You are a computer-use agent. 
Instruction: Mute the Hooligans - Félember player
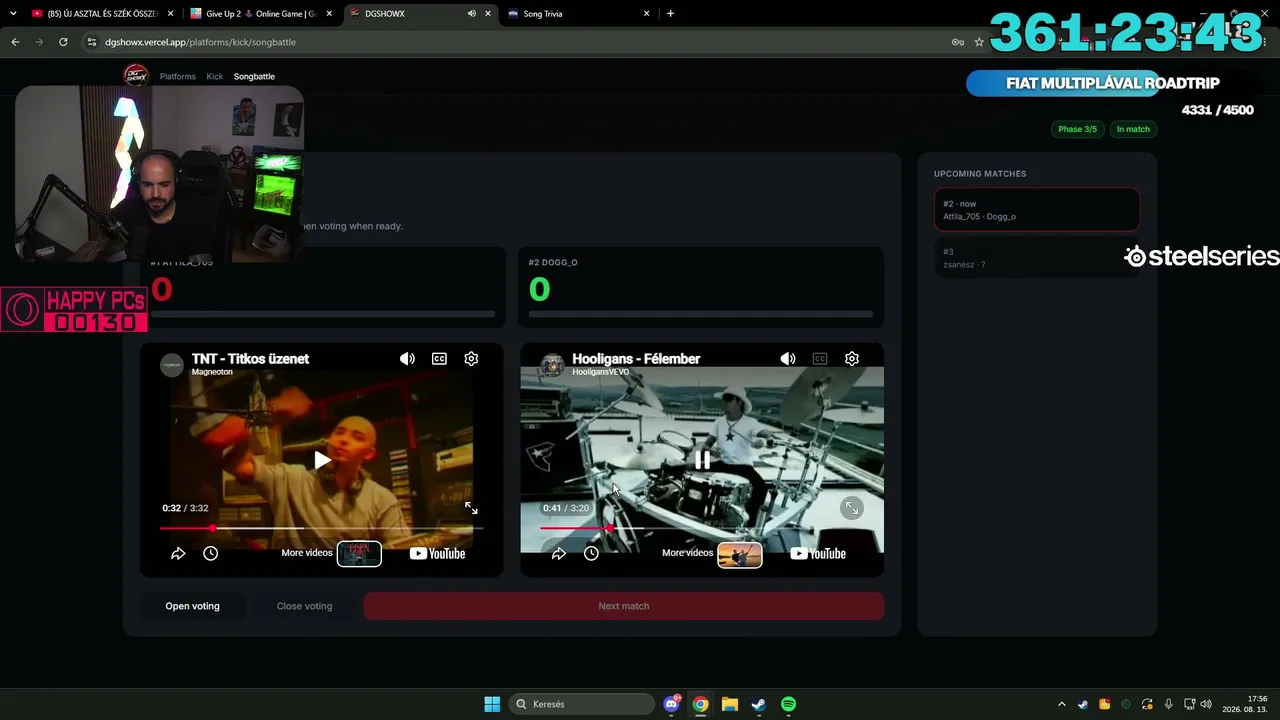[788, 359]
